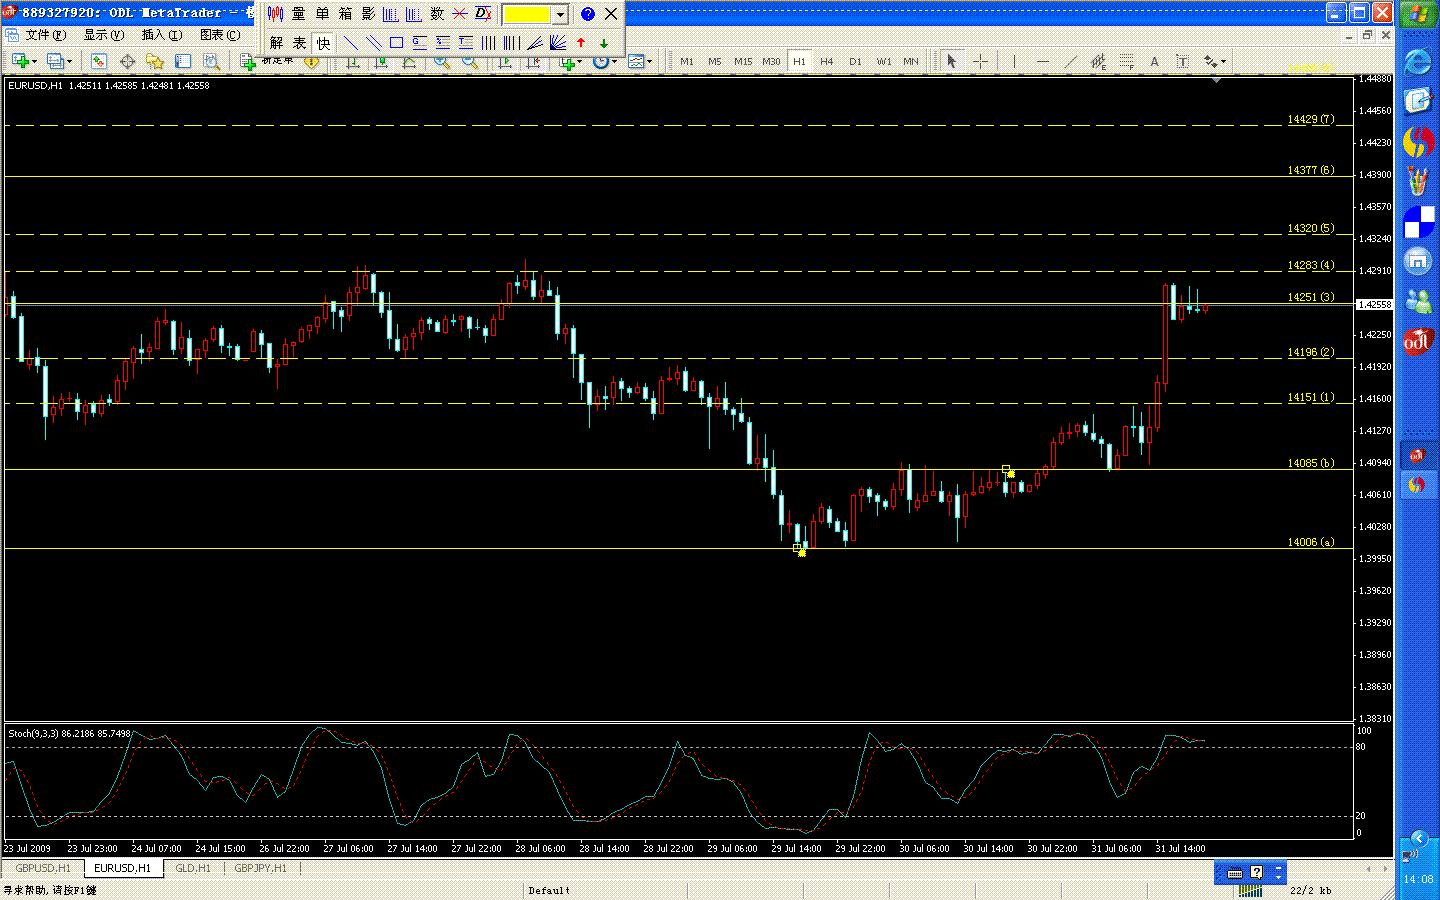
Task: Select the Text tool marked A
Action: coord(1154,61)
